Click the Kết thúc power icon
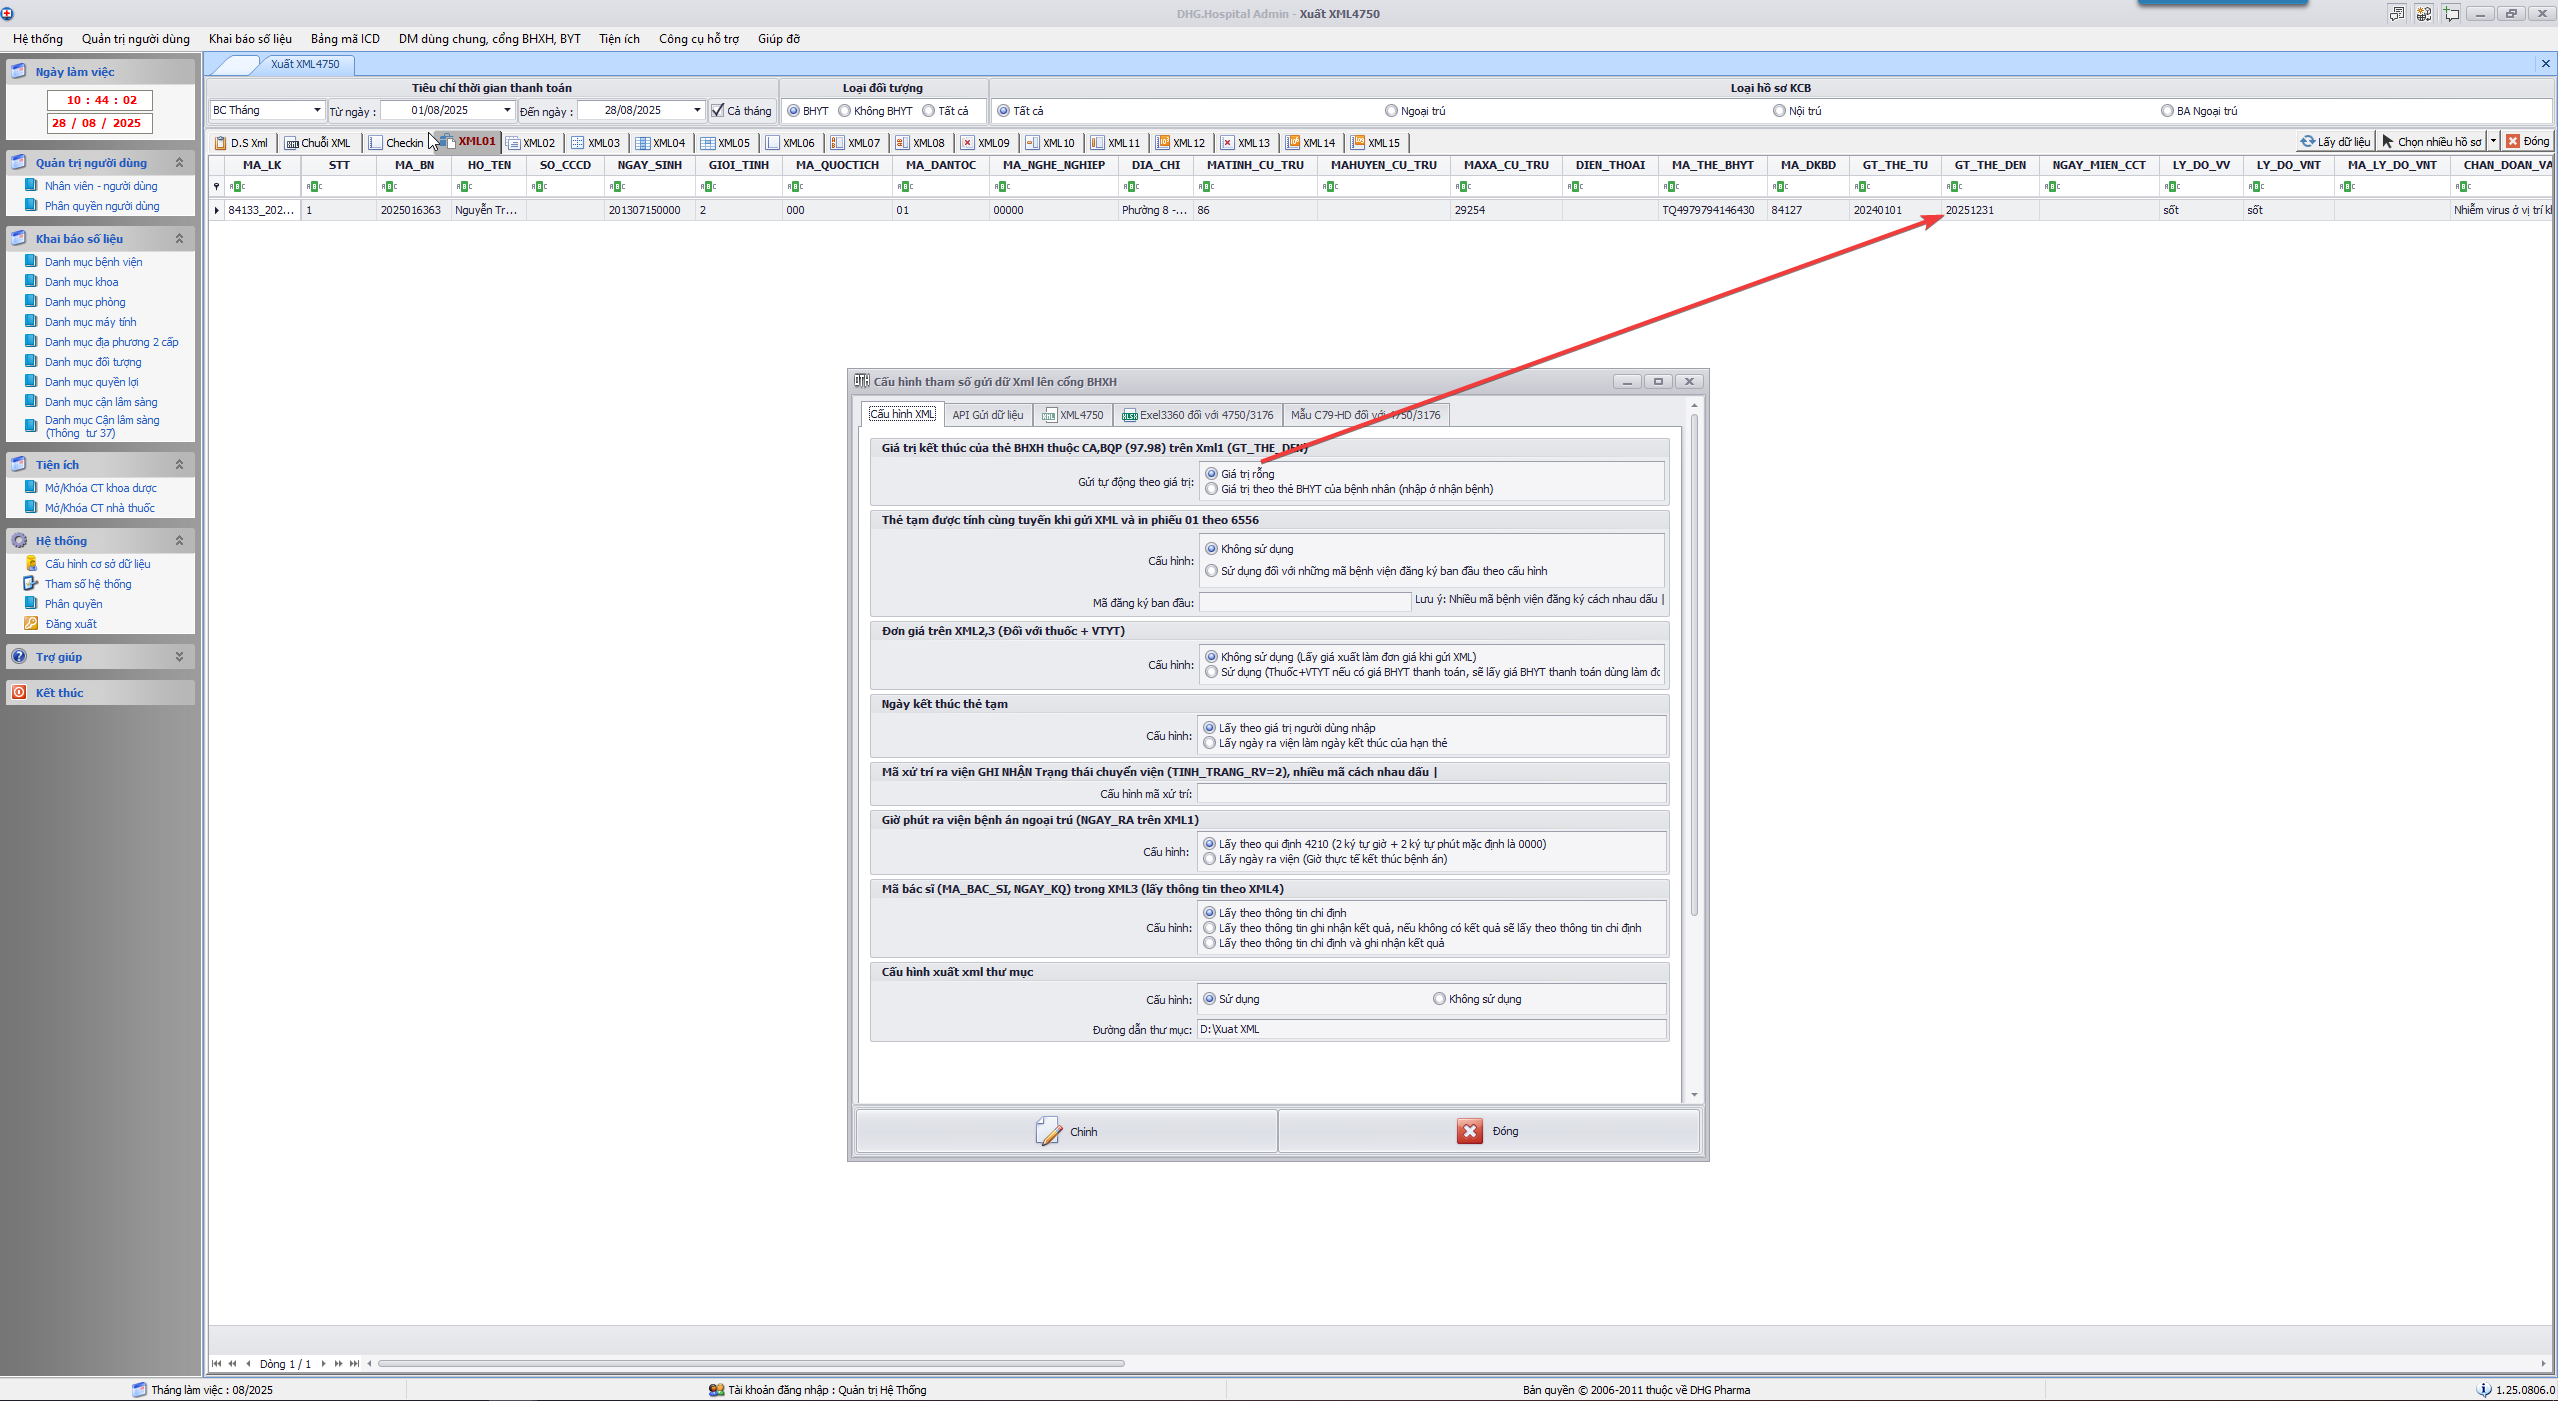Viewport: 2558px width, 1401px height. click(x=19, y=692)
